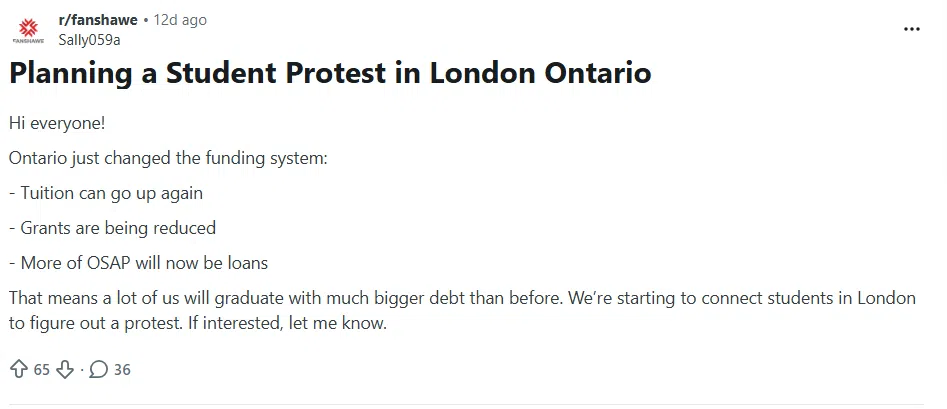
Task: Click the Fanshawe subreddit avatar logo
Action: click(x=28, y=29)
